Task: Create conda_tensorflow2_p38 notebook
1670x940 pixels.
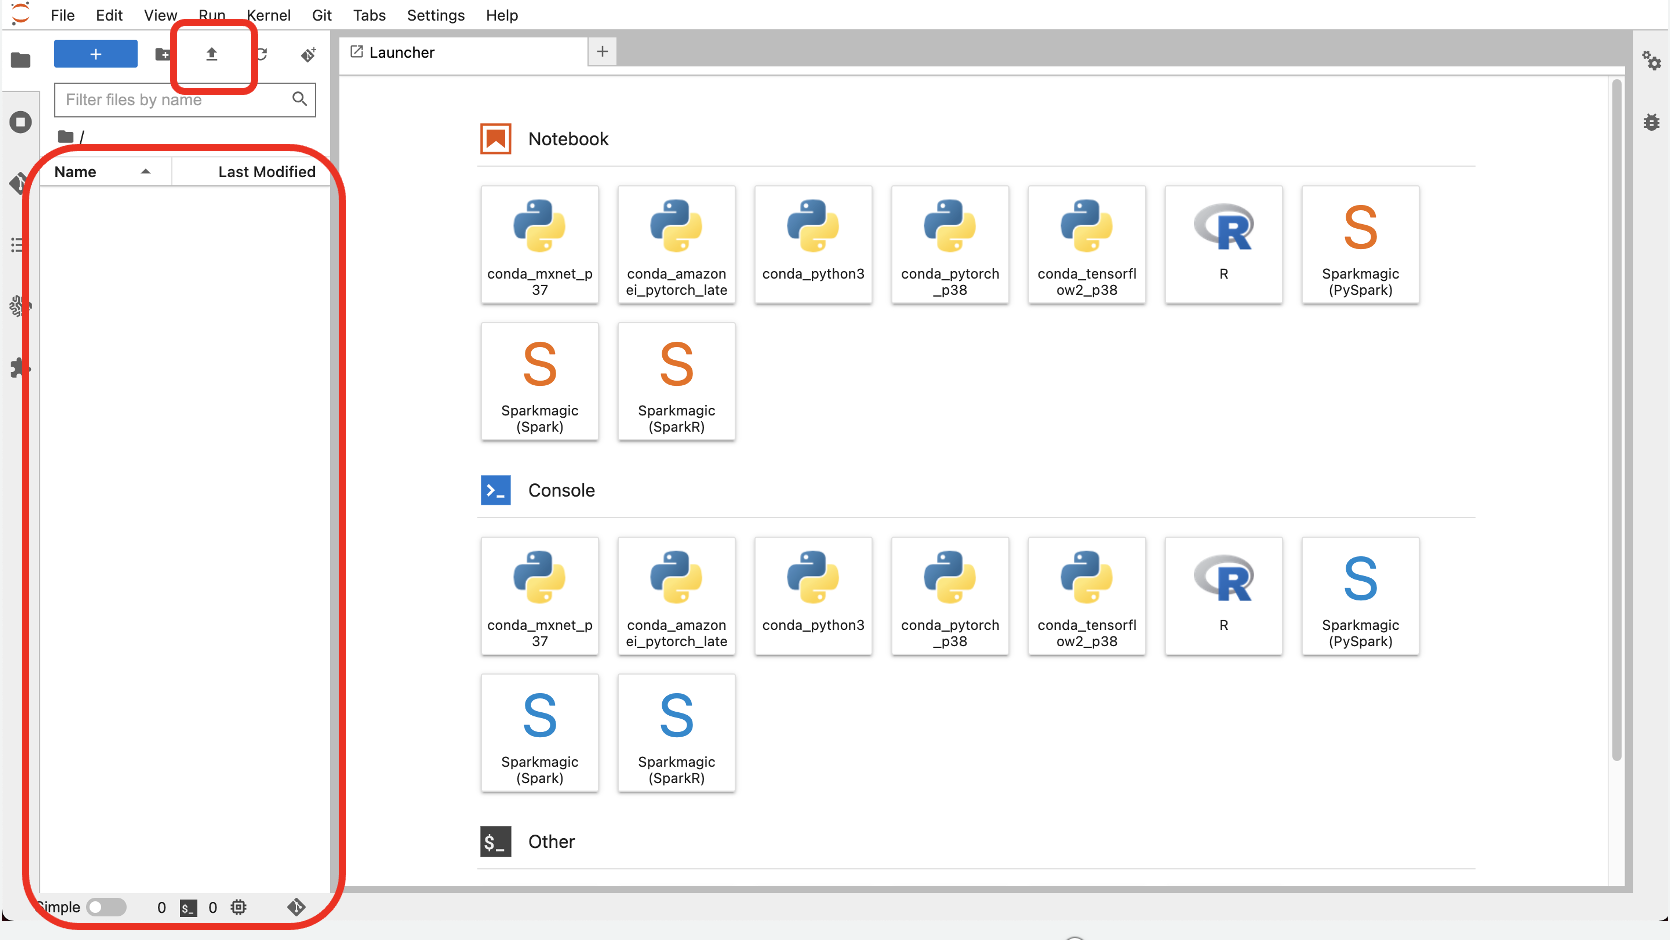Action: (x=1087, y=245)
